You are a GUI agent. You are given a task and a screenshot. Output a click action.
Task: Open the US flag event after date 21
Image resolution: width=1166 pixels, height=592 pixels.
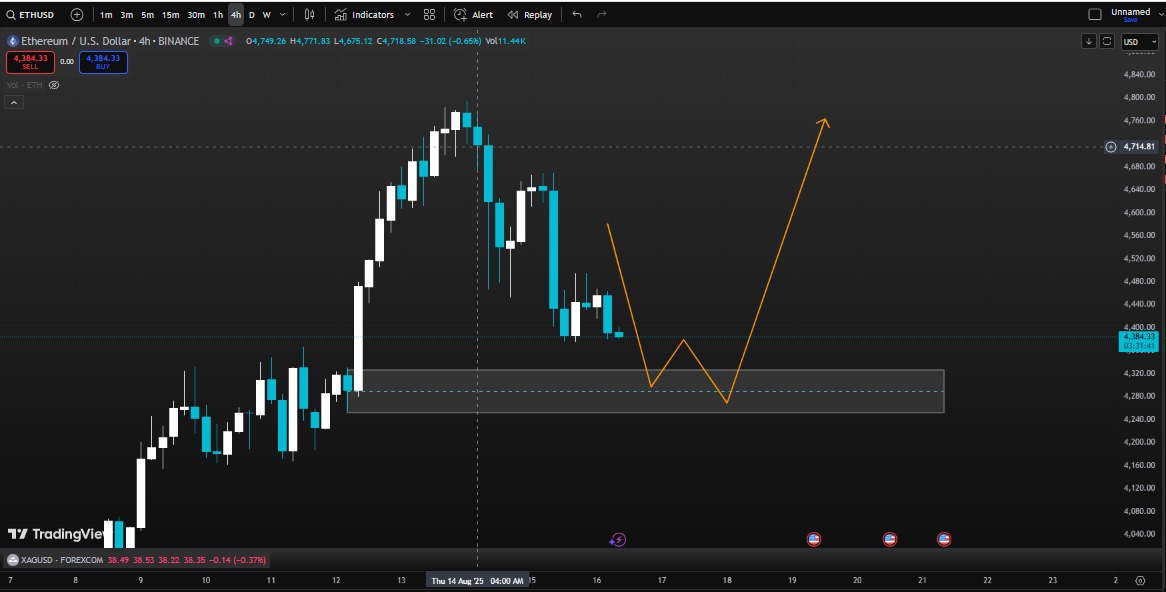[944, 539]
